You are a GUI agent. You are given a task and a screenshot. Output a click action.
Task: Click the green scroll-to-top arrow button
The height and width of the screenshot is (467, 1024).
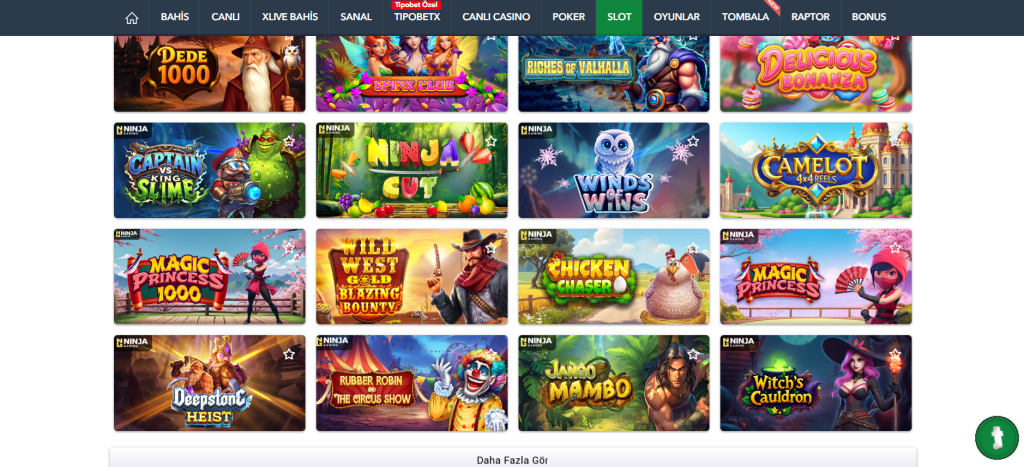(x=997, y=438)
